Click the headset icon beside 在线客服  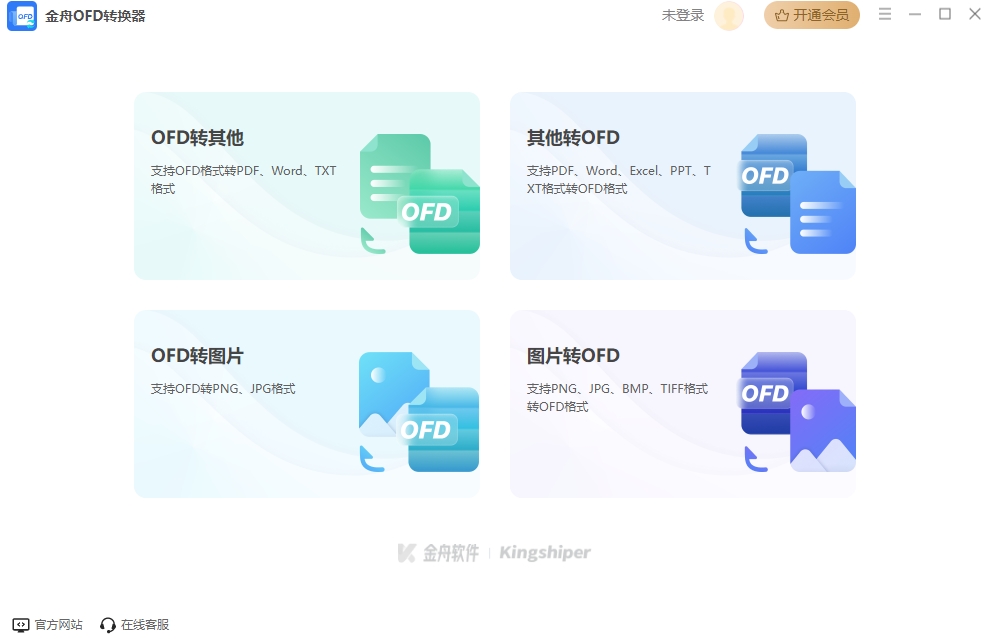[x=107, y=624]
